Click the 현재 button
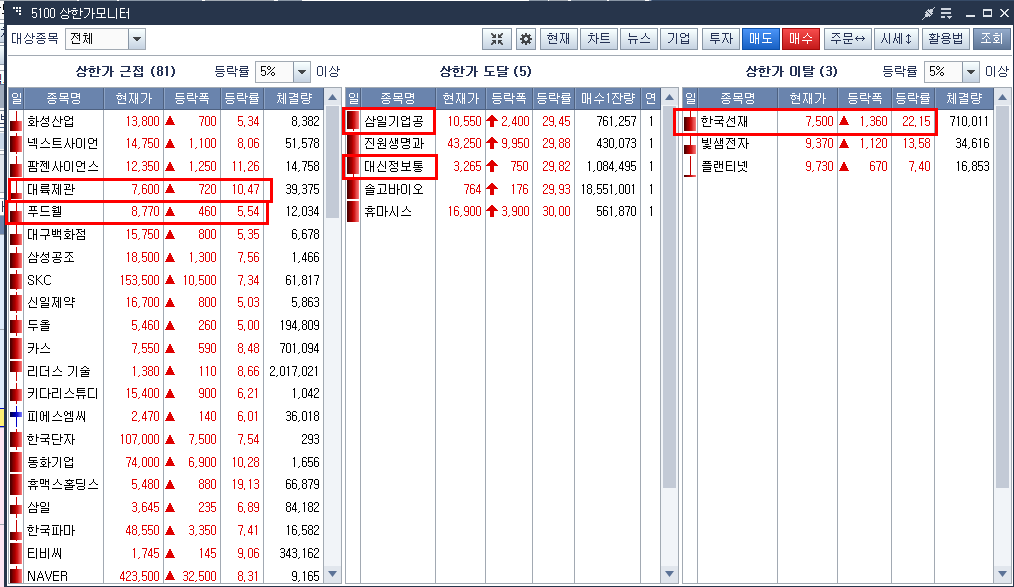This screenshot has height=587, width=1014. 558,39
